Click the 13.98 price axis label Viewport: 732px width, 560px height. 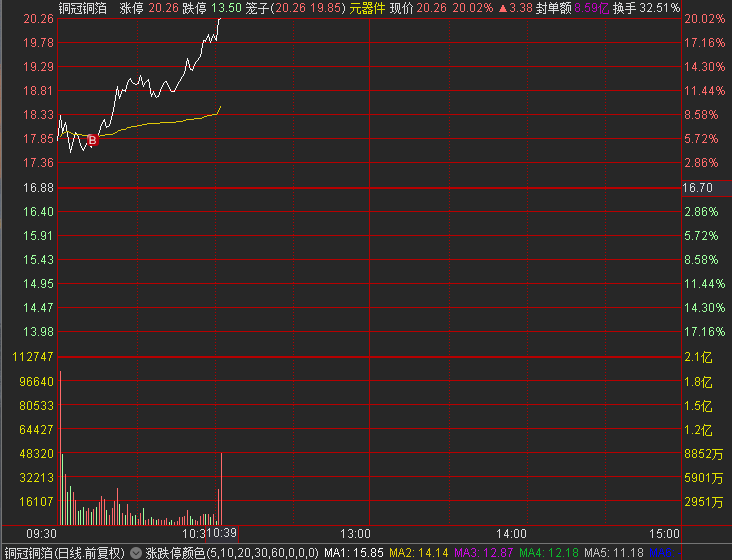(x=38, y=332)
